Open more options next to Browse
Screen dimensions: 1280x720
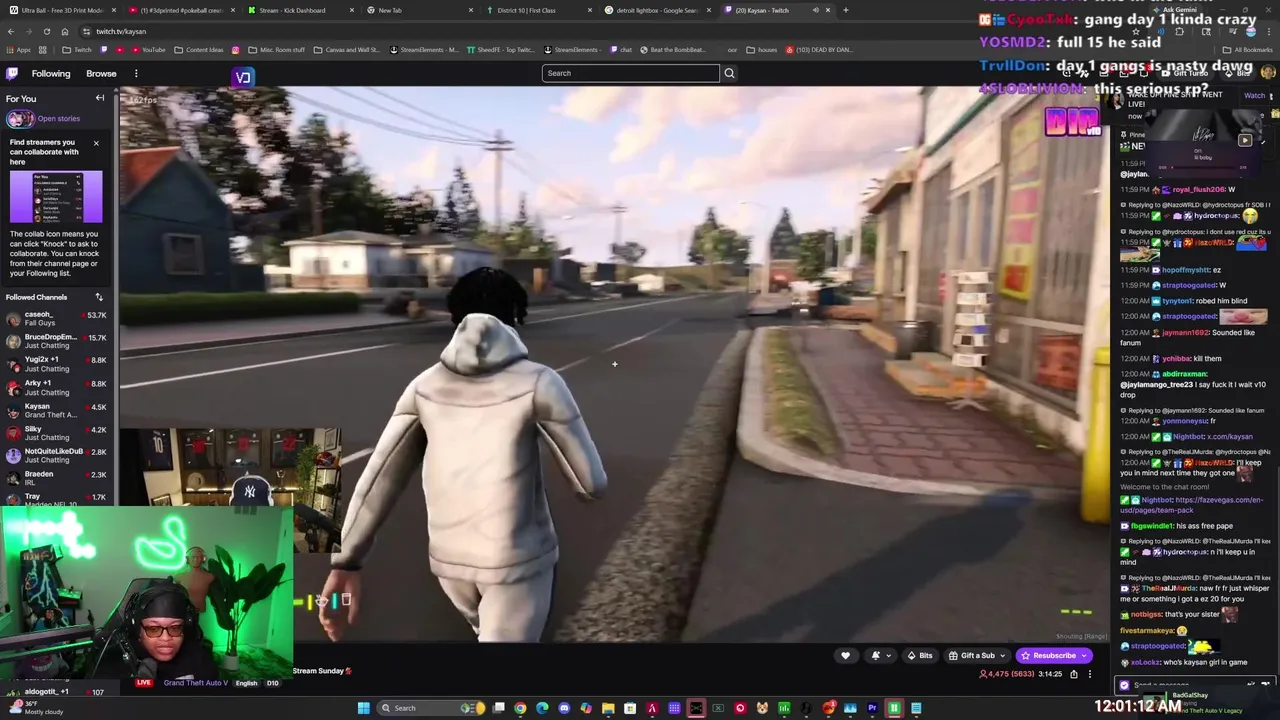coord(136,73)
